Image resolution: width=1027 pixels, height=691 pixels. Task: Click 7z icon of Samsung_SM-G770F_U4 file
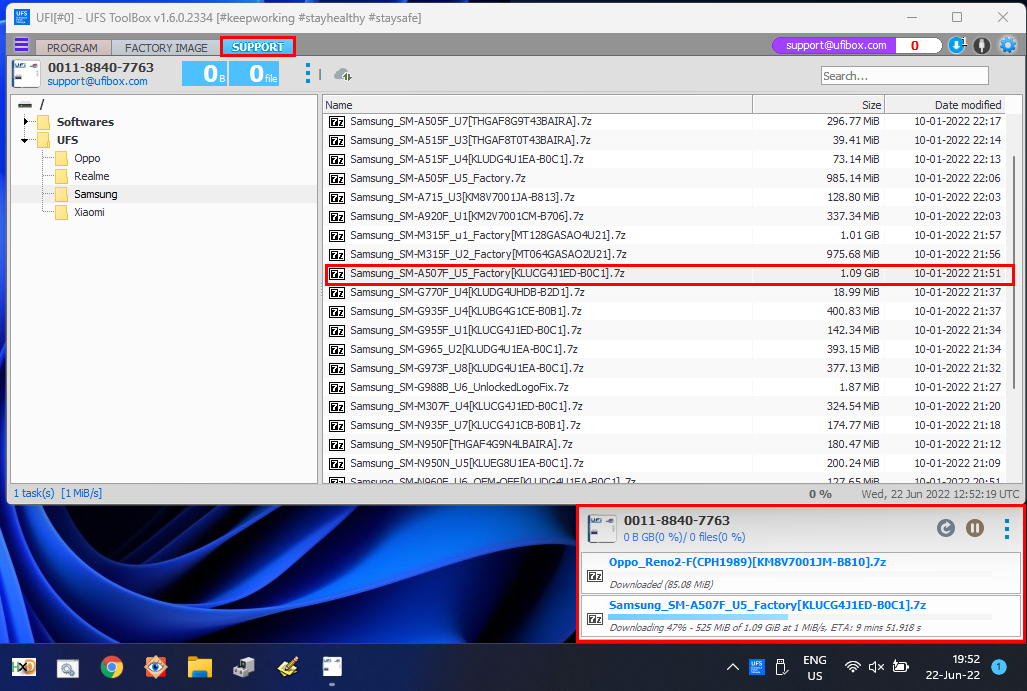(337, 292)
